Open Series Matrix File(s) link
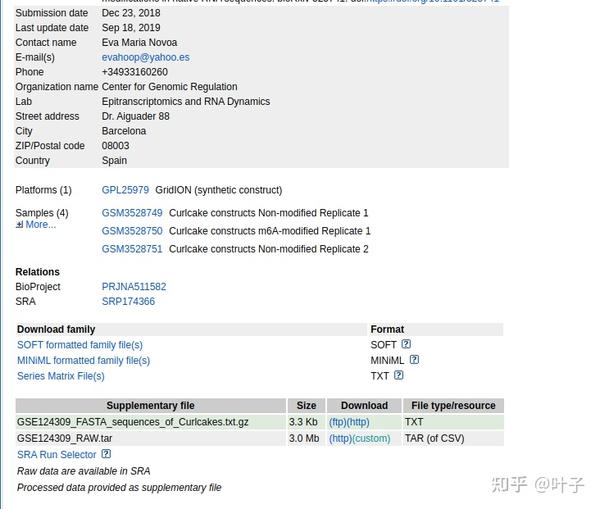 [x=61, y=377]
